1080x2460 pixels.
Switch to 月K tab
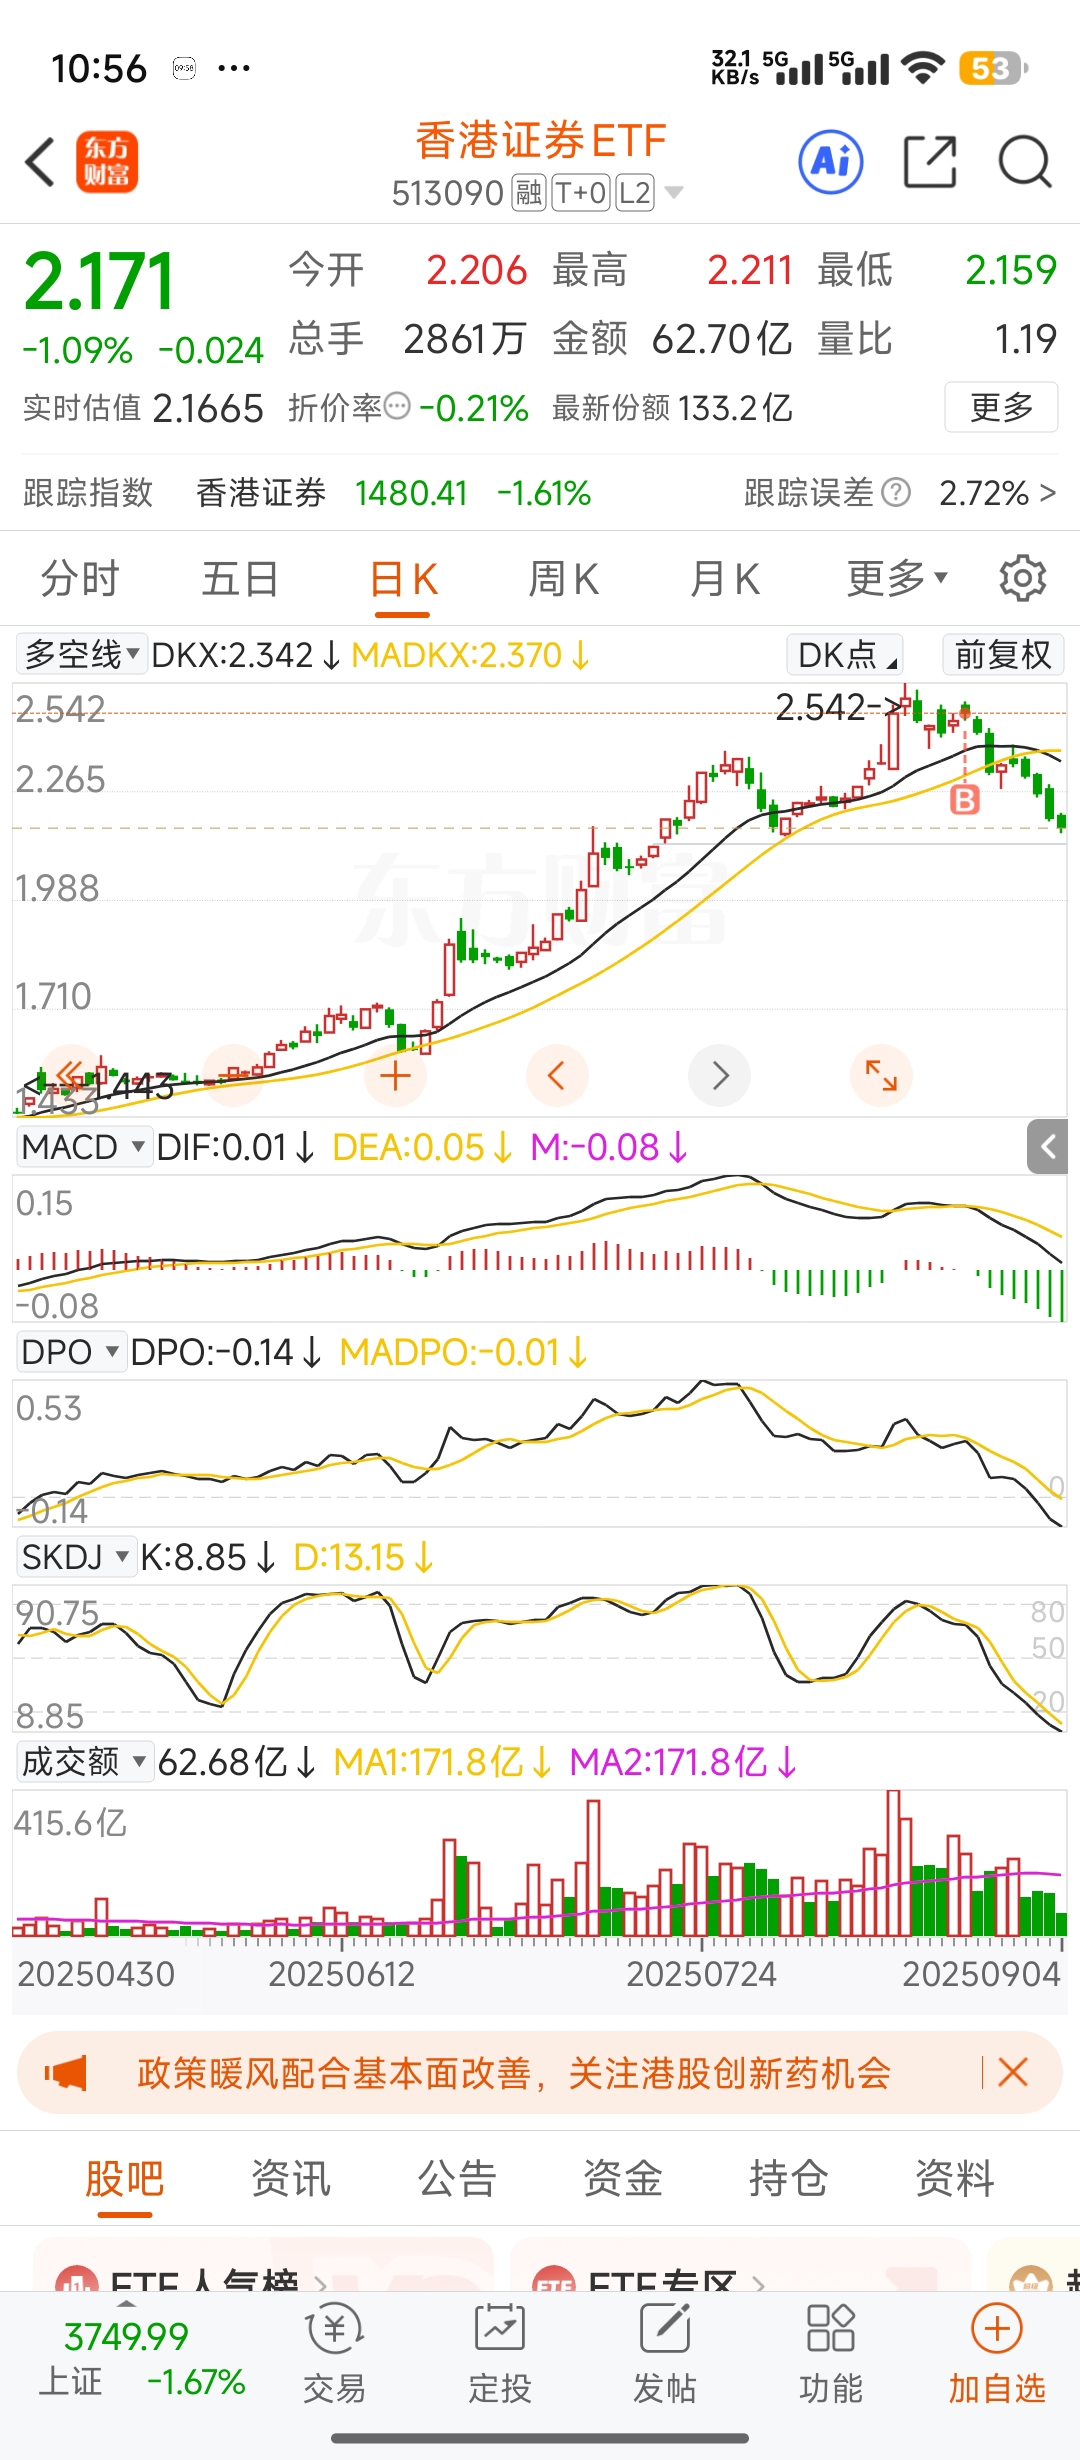[725, 578]
